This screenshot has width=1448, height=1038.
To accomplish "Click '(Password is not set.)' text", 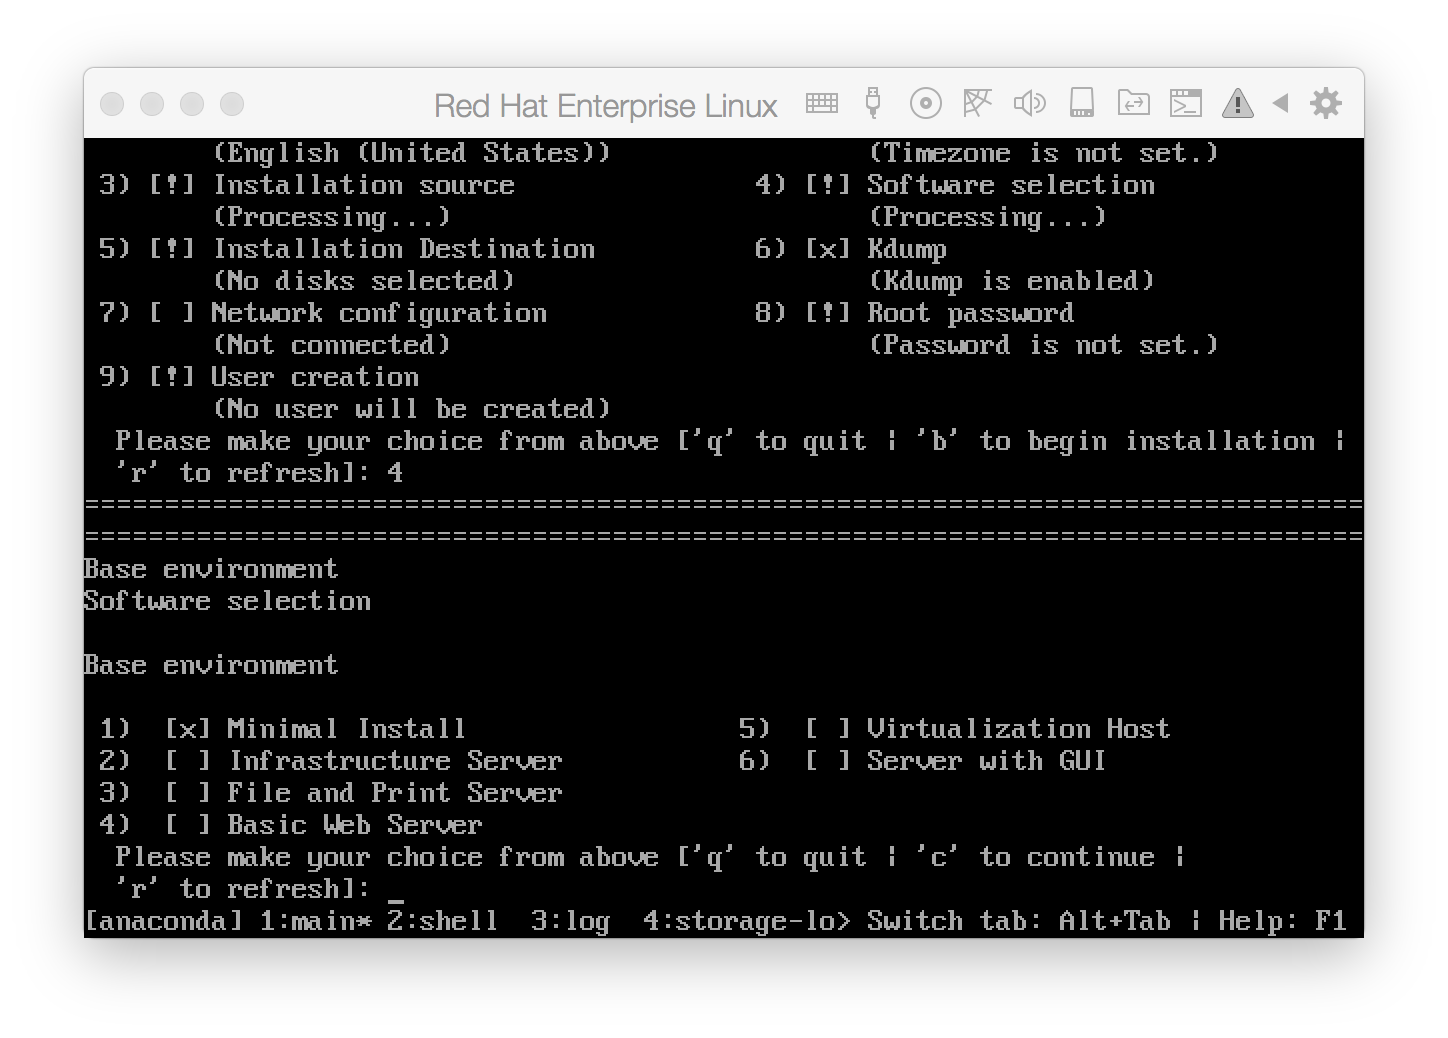I will pos(1043,345).
